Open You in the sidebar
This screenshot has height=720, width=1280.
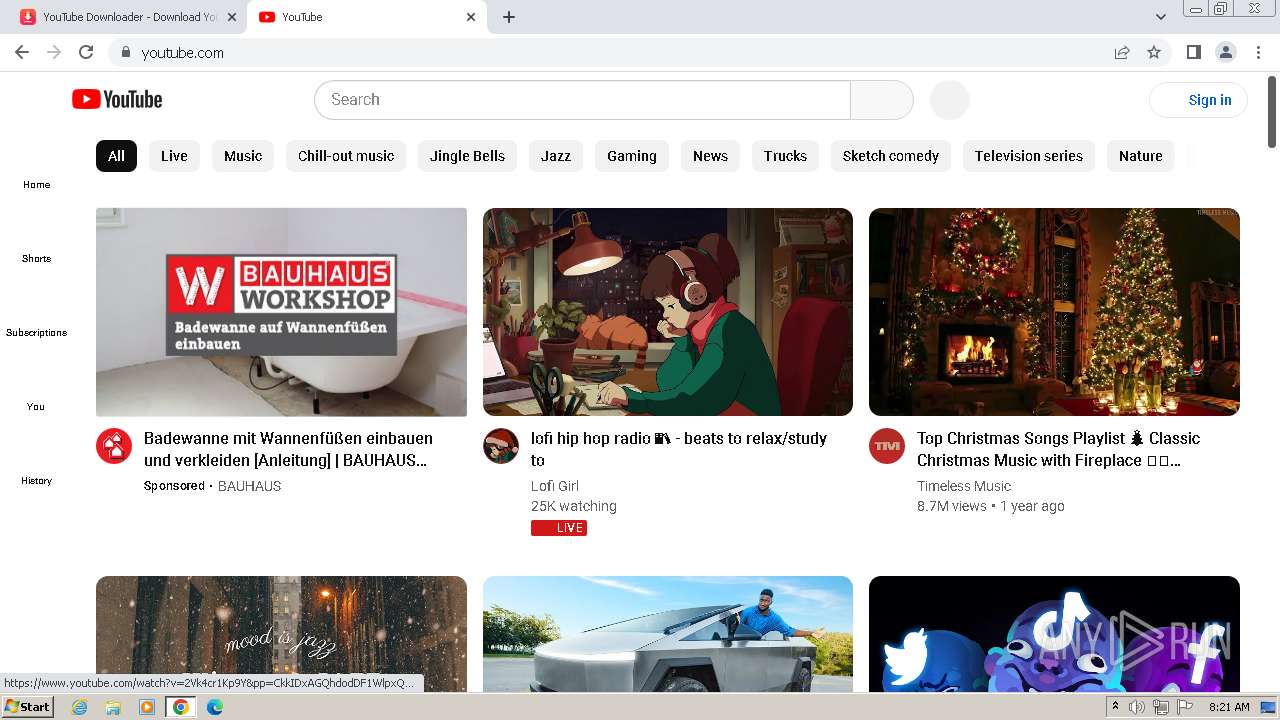click(x=36, y=406)
